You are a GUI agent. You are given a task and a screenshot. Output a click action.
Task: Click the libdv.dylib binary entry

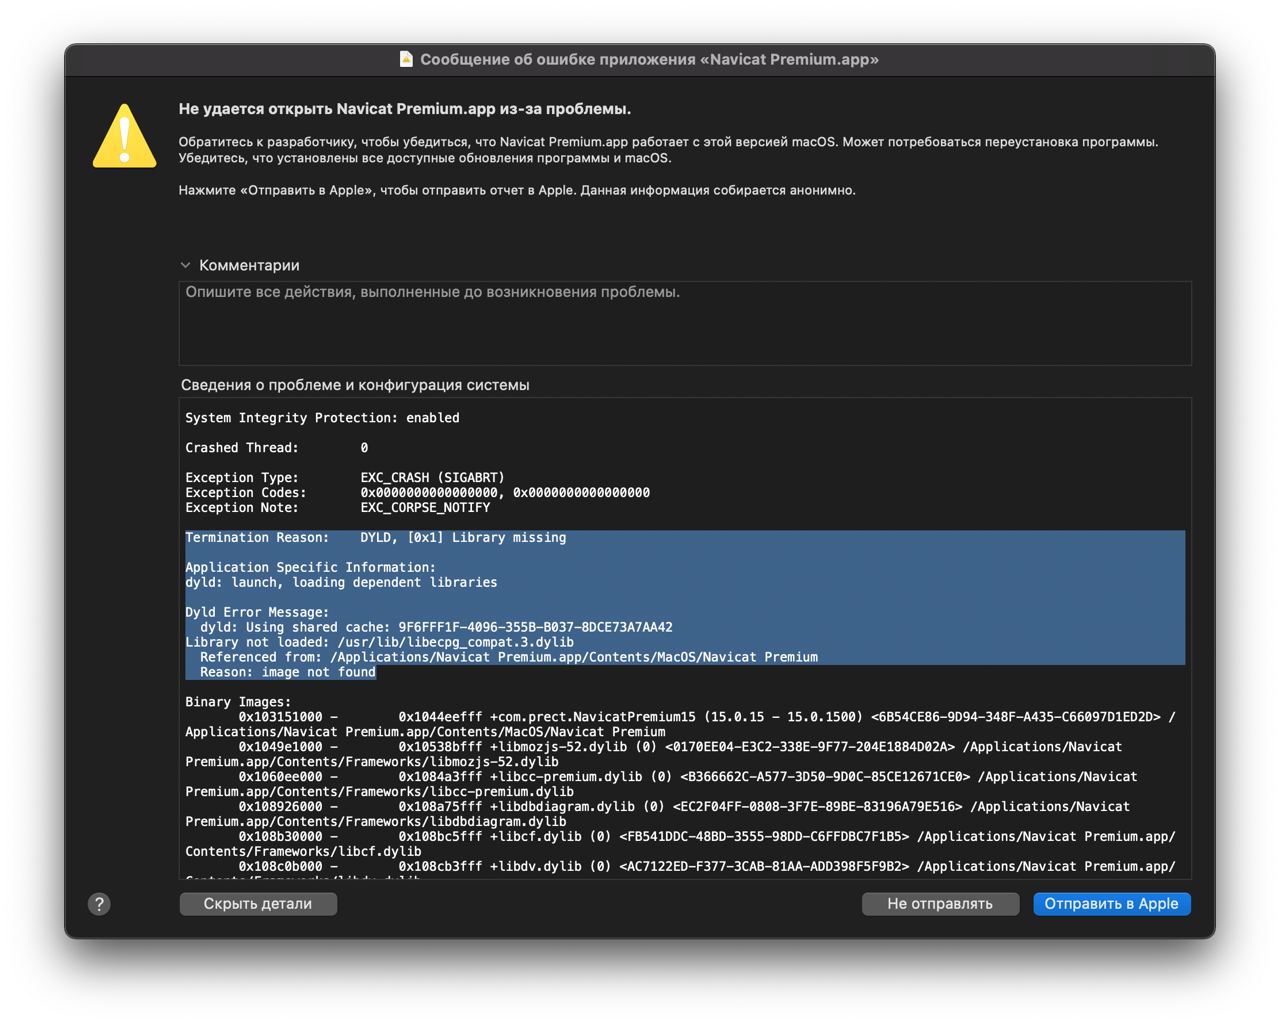click(680, 870)
